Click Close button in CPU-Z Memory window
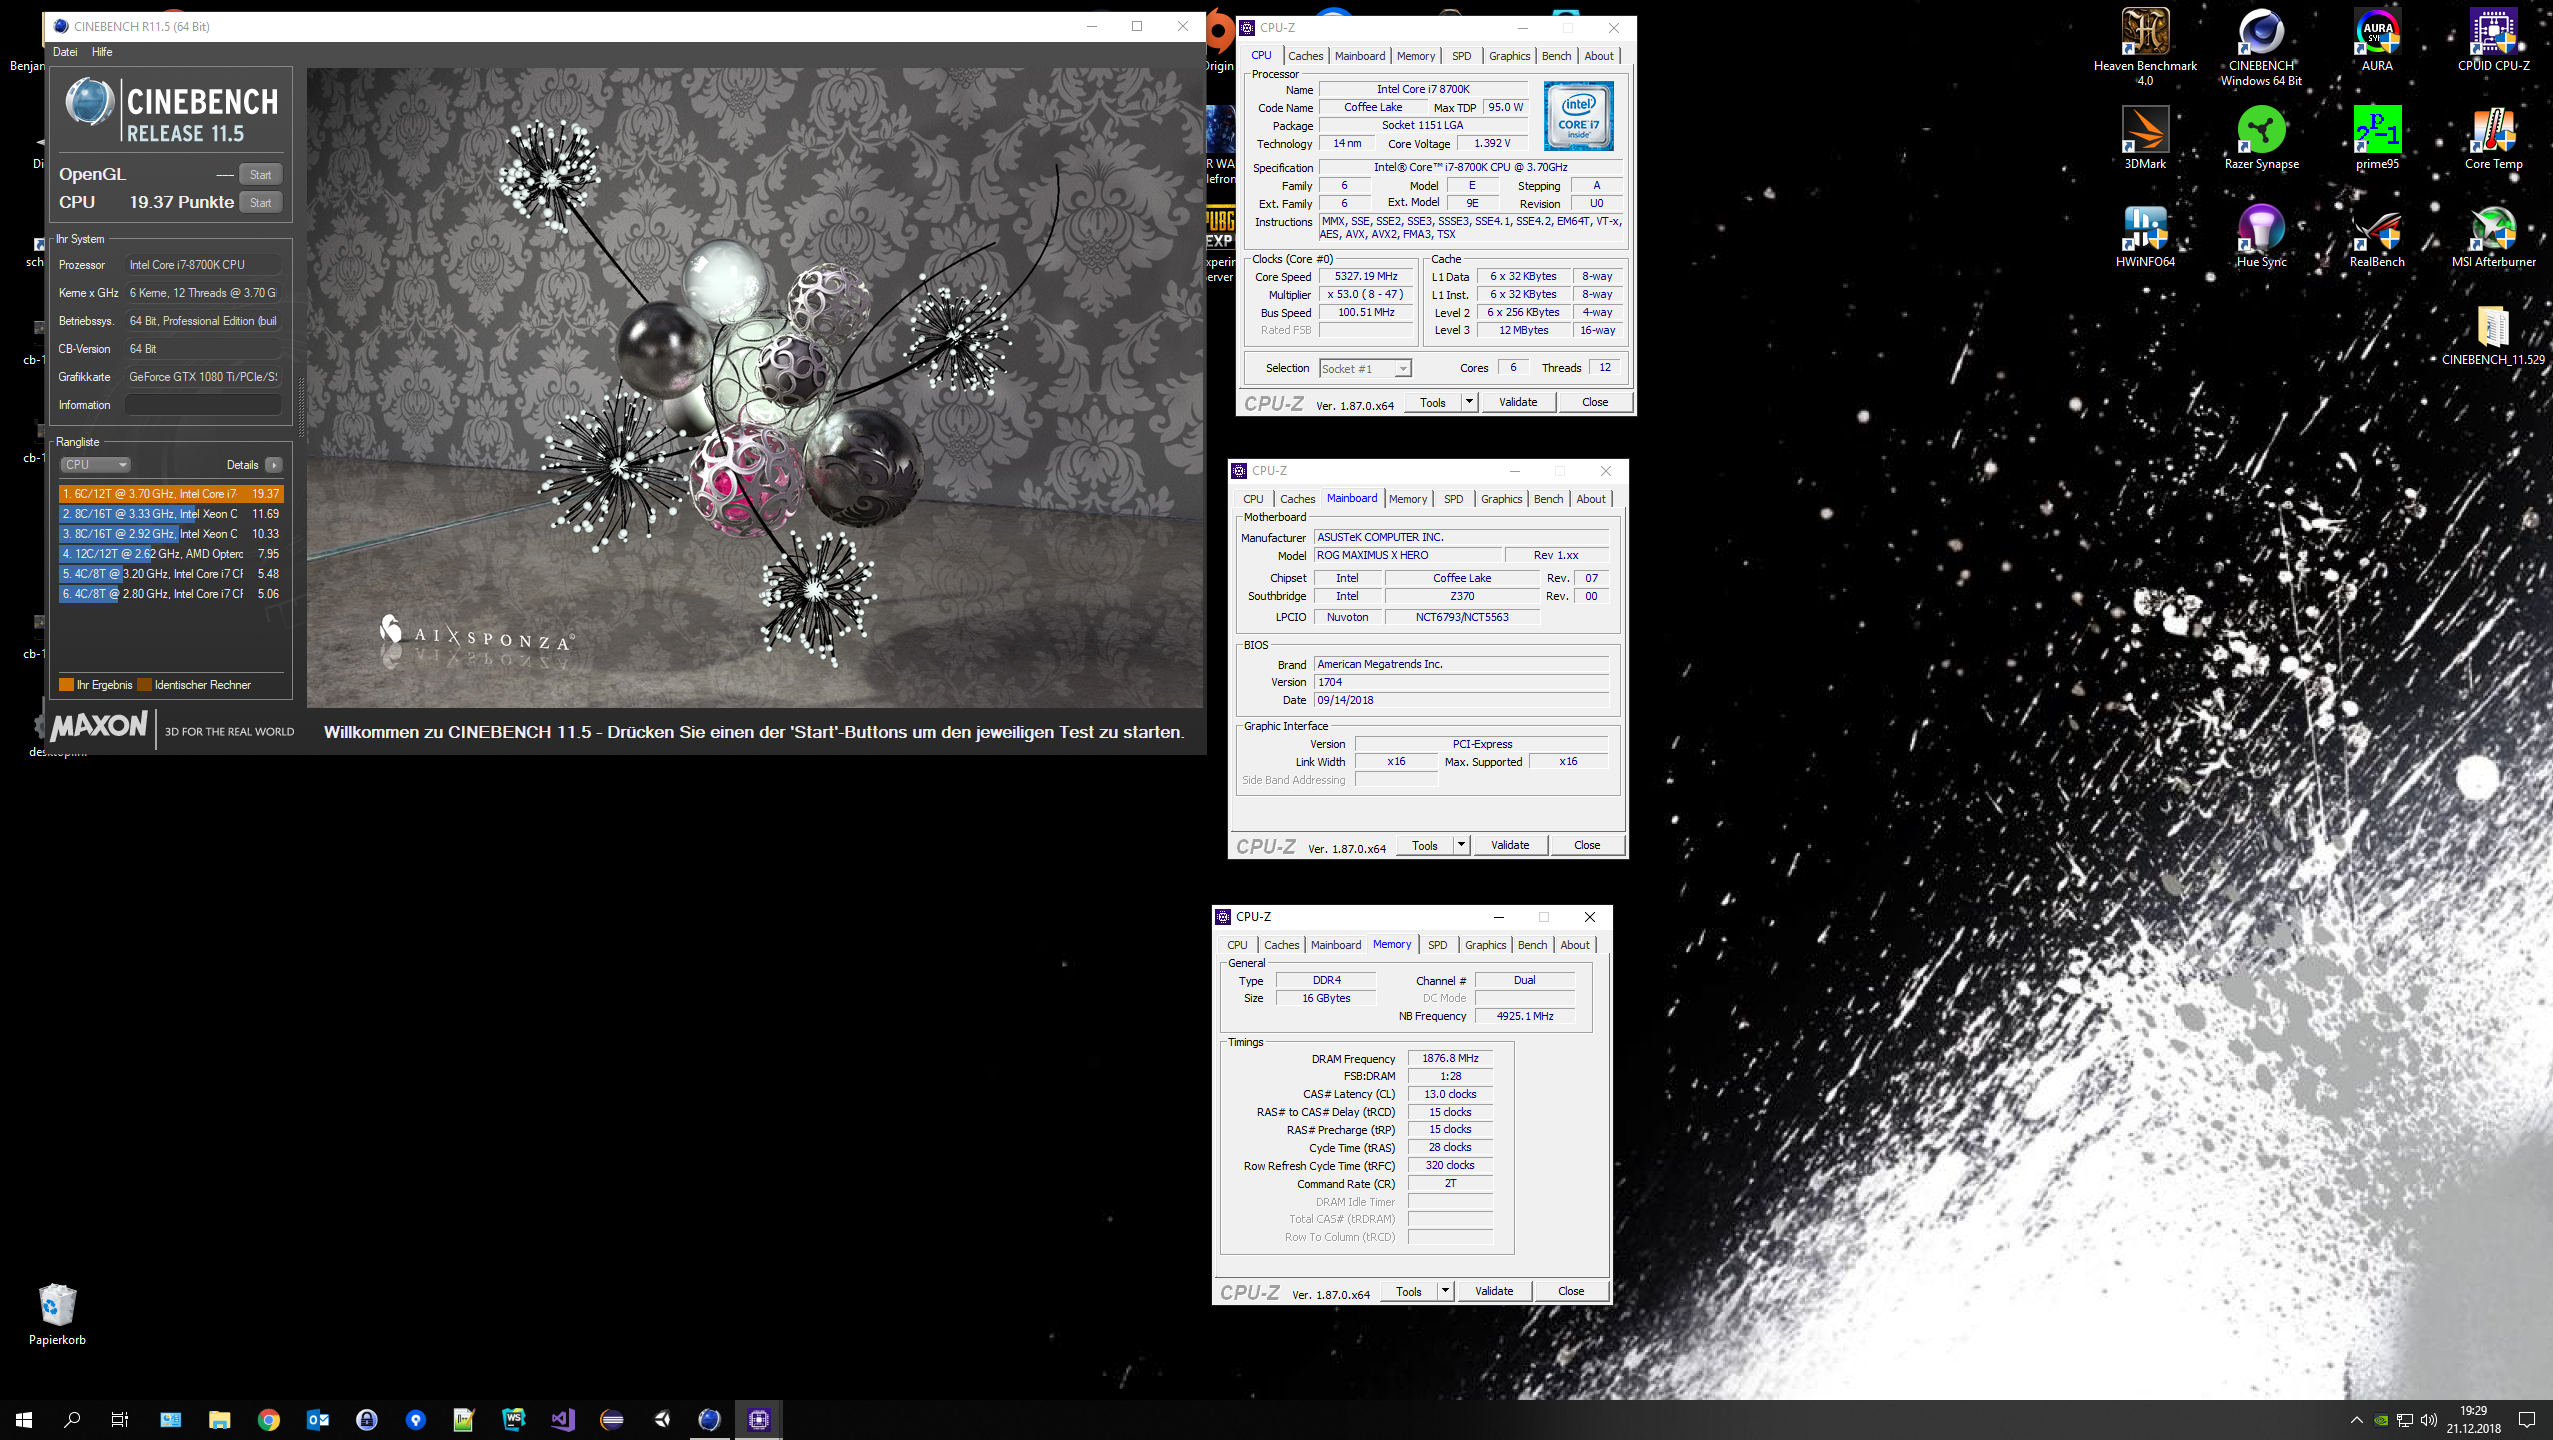The height and width of the screenshot is (1440, 2553). [x=1571, y=1291]
